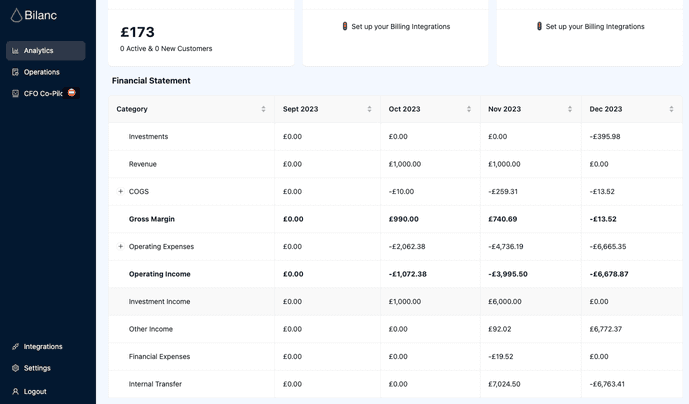Click the Analytics chart icon in sidebar

pos(16,51)
